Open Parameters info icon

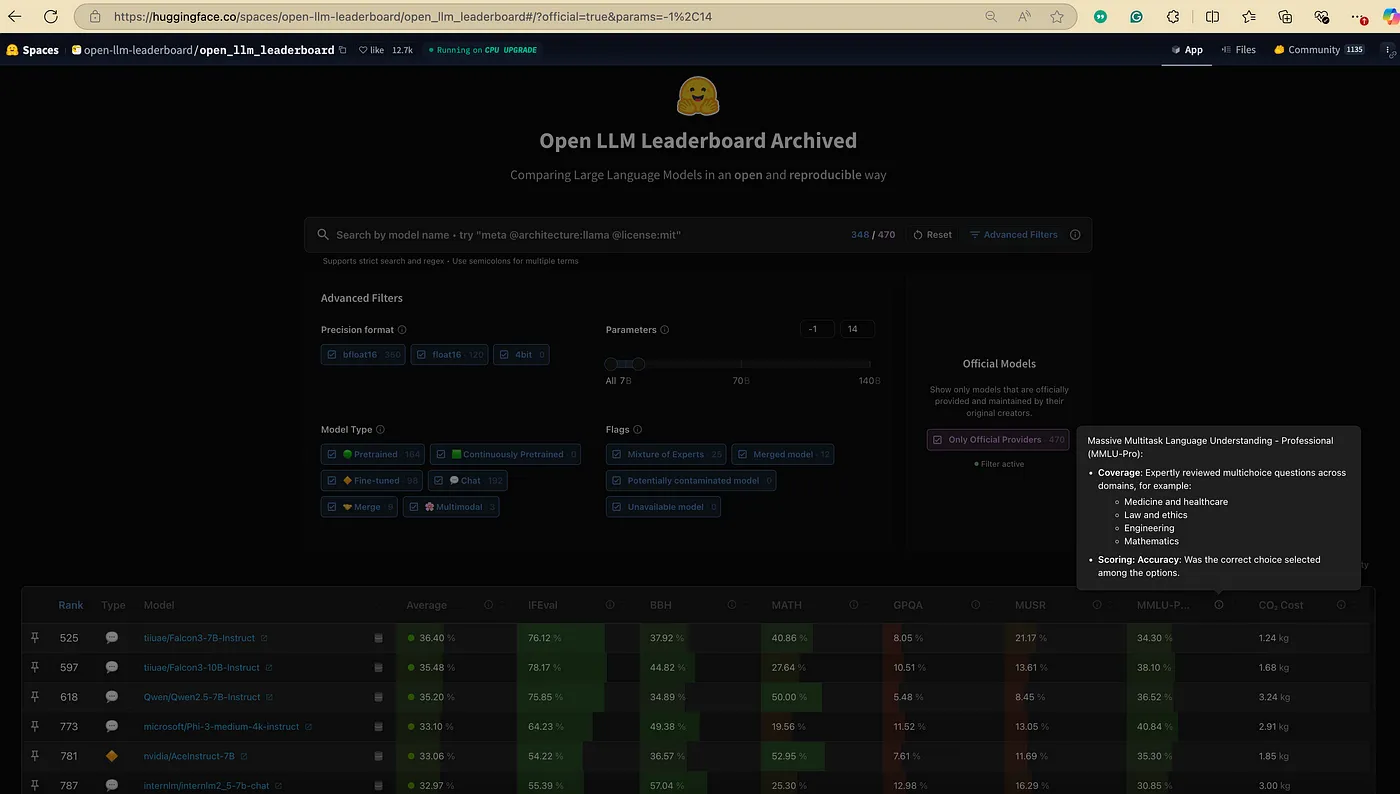[x=665, y=330]
